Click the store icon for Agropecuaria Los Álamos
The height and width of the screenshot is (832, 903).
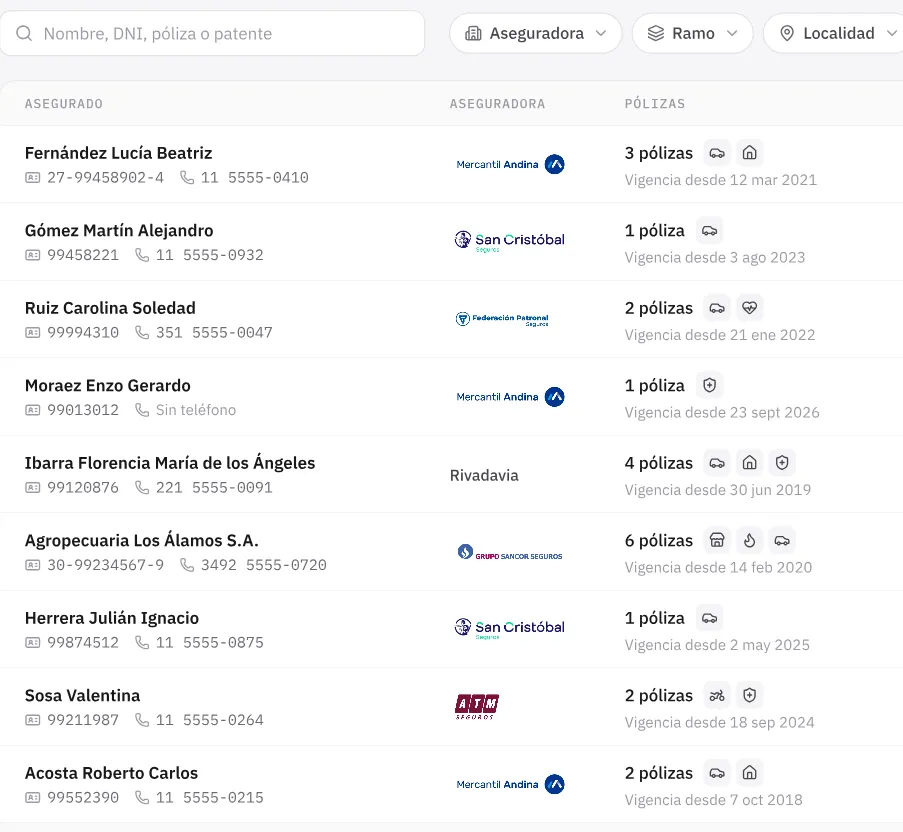717,541
